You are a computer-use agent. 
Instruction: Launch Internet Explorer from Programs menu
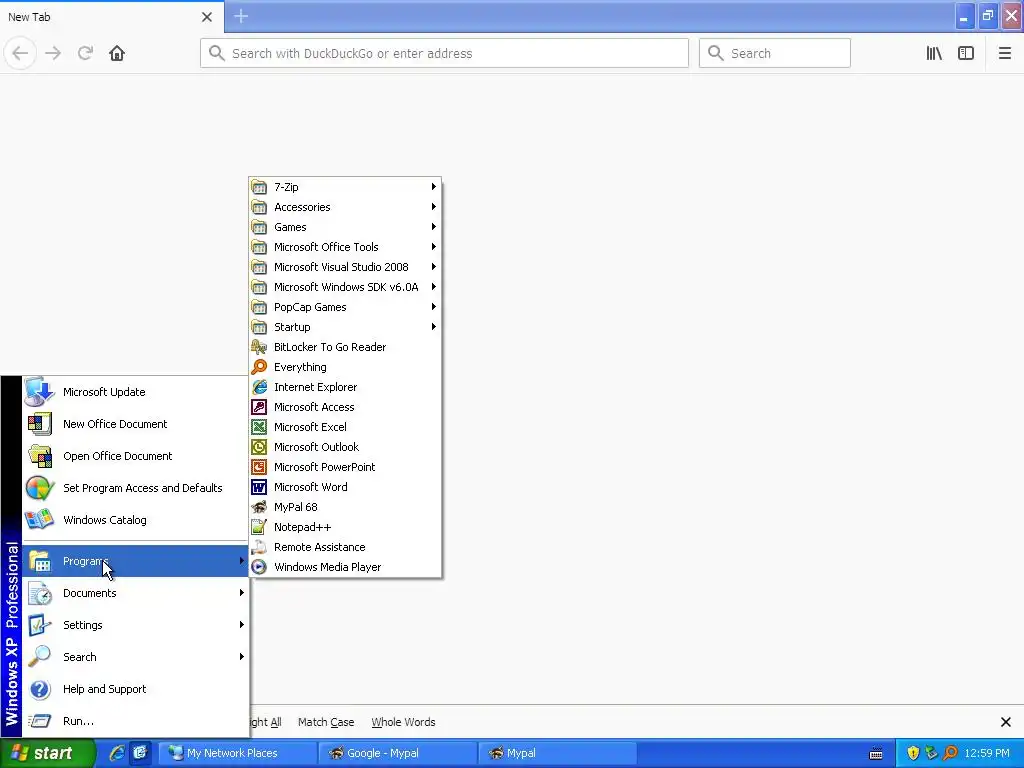tap(345, 387)
